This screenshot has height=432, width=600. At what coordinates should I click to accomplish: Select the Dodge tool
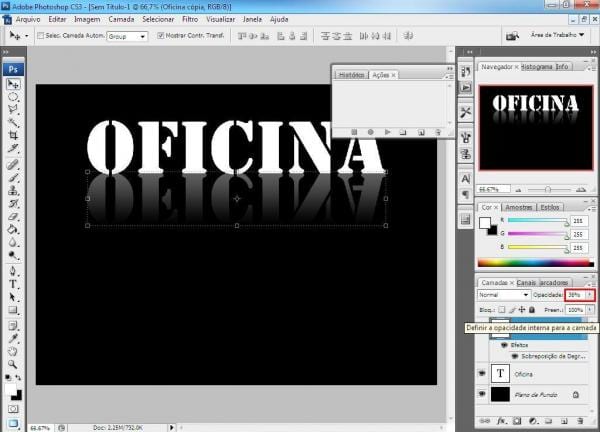13,255
